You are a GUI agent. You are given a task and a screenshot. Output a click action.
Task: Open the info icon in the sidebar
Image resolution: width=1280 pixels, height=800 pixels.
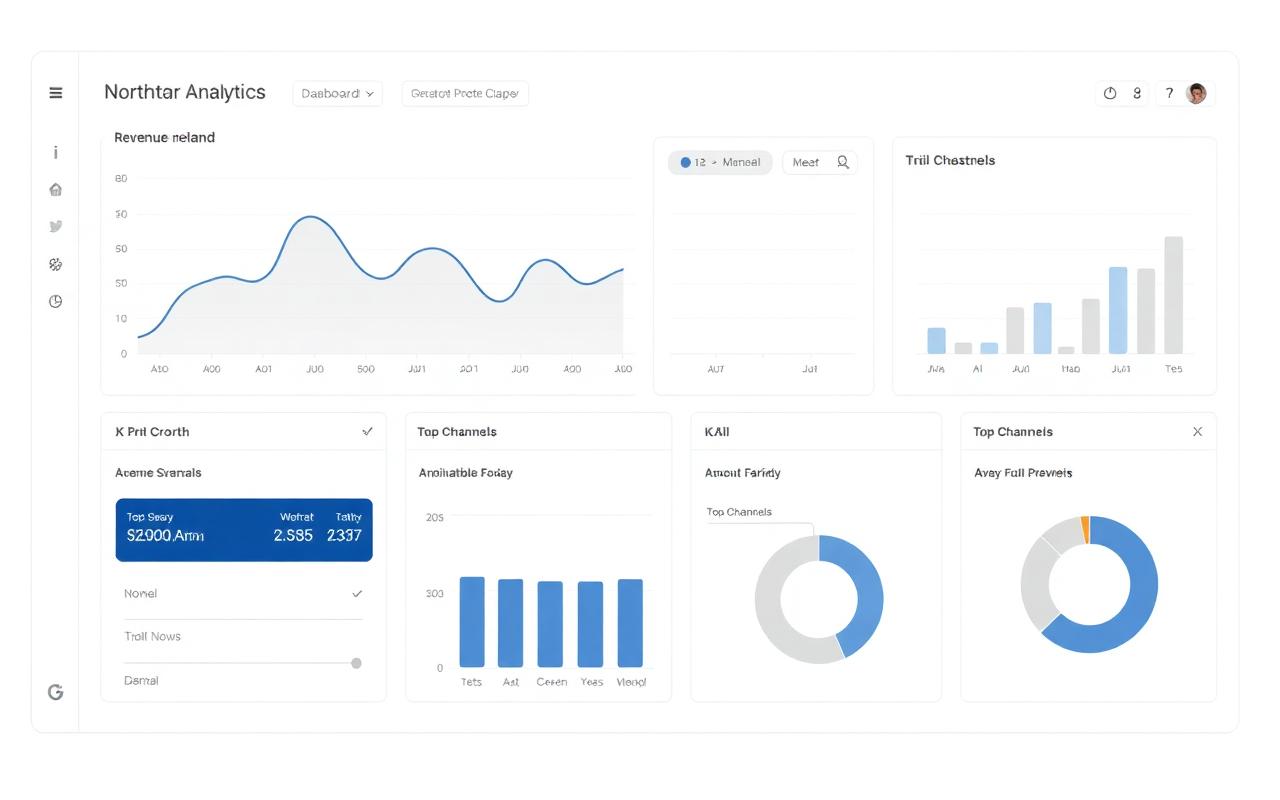tap(56, 152)
